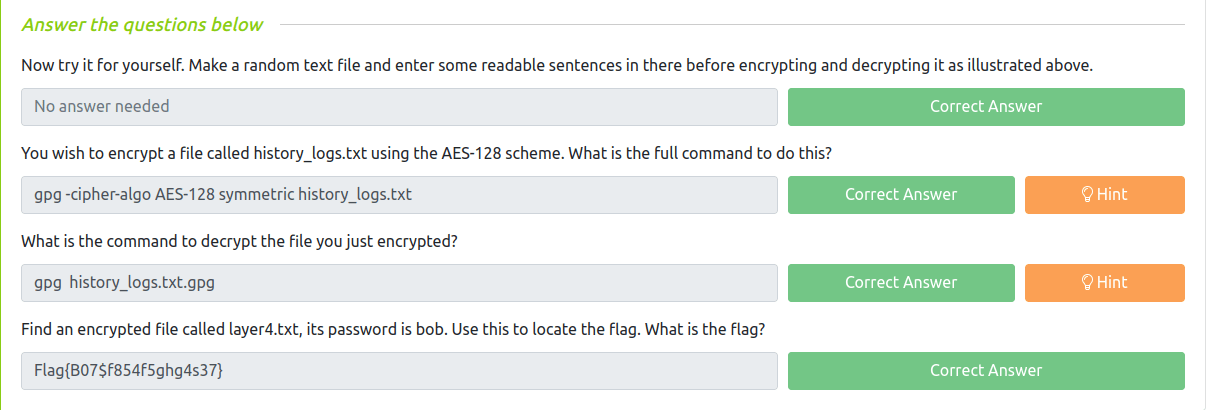Click Correct Answer beside the Flag field
The height and width of the screenshot is (410, 1206).
[985, 371]
